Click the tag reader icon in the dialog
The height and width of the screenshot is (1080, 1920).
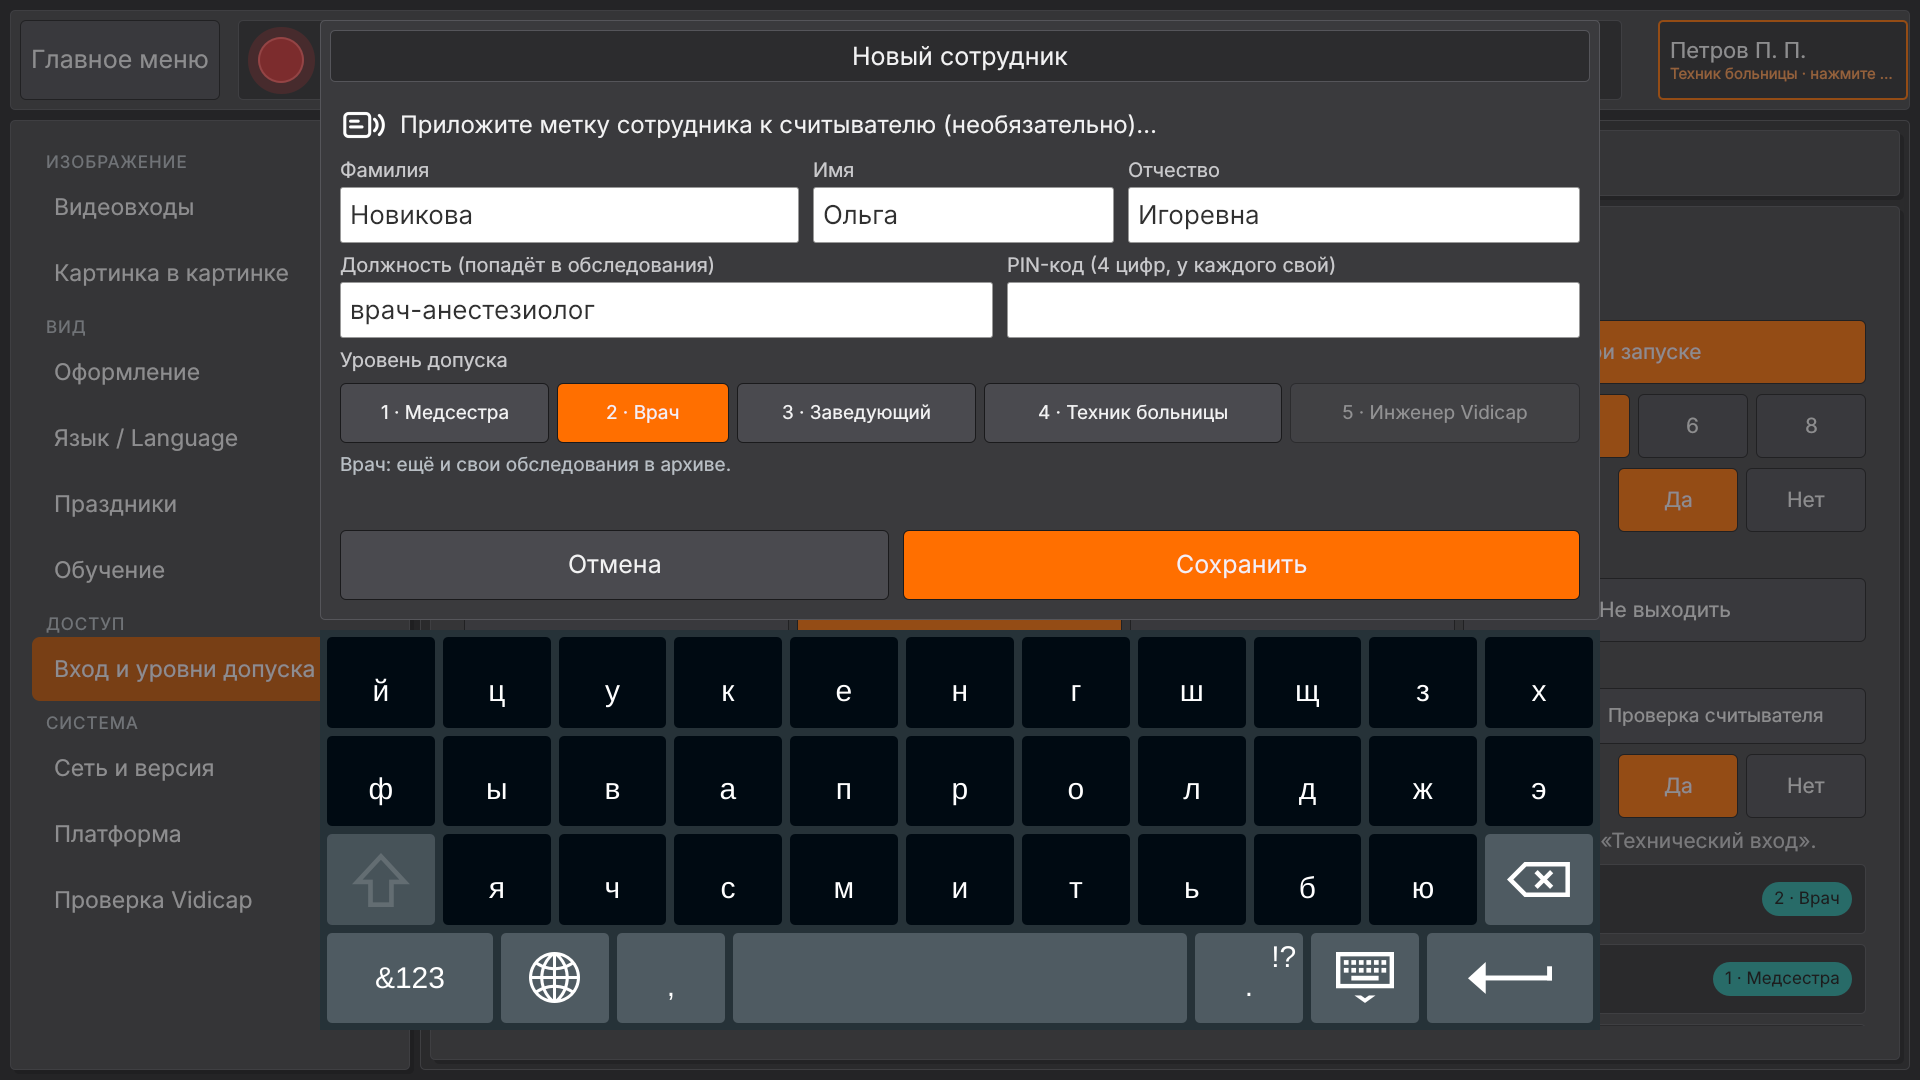pyautogui.click(x=364, y=125)
